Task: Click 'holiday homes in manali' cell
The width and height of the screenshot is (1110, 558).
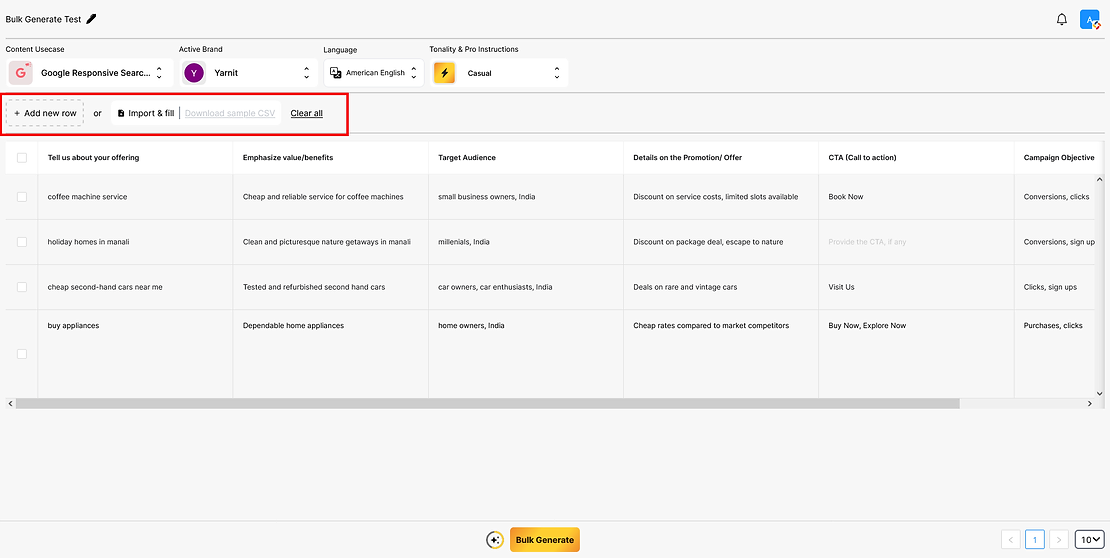Action: [135, 242]
